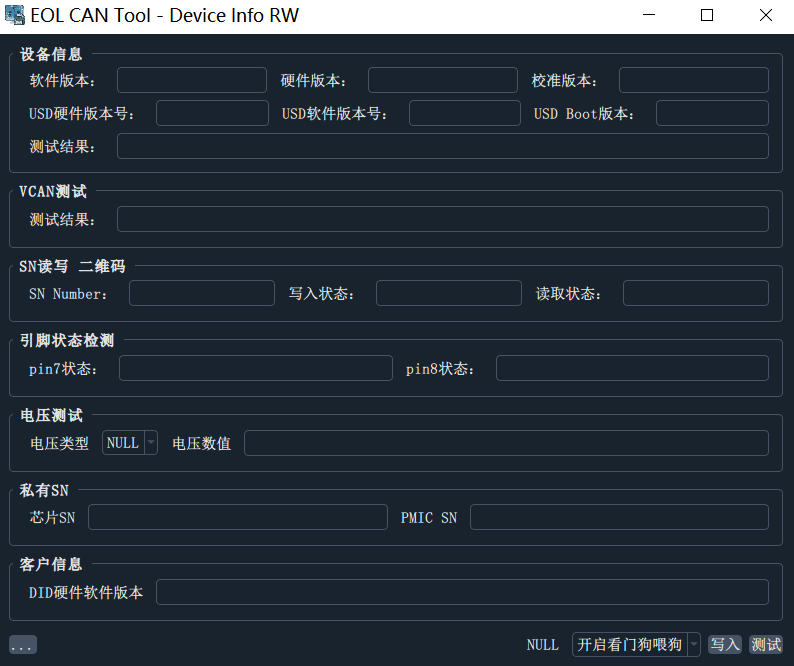Click the SN Number input field

point(202,293)
